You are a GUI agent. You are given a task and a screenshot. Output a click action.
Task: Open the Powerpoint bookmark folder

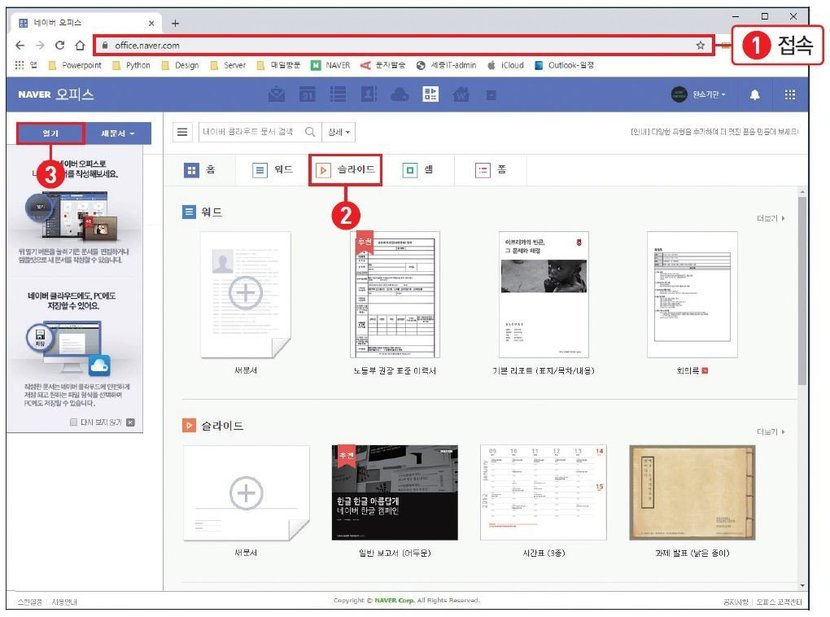75,65
